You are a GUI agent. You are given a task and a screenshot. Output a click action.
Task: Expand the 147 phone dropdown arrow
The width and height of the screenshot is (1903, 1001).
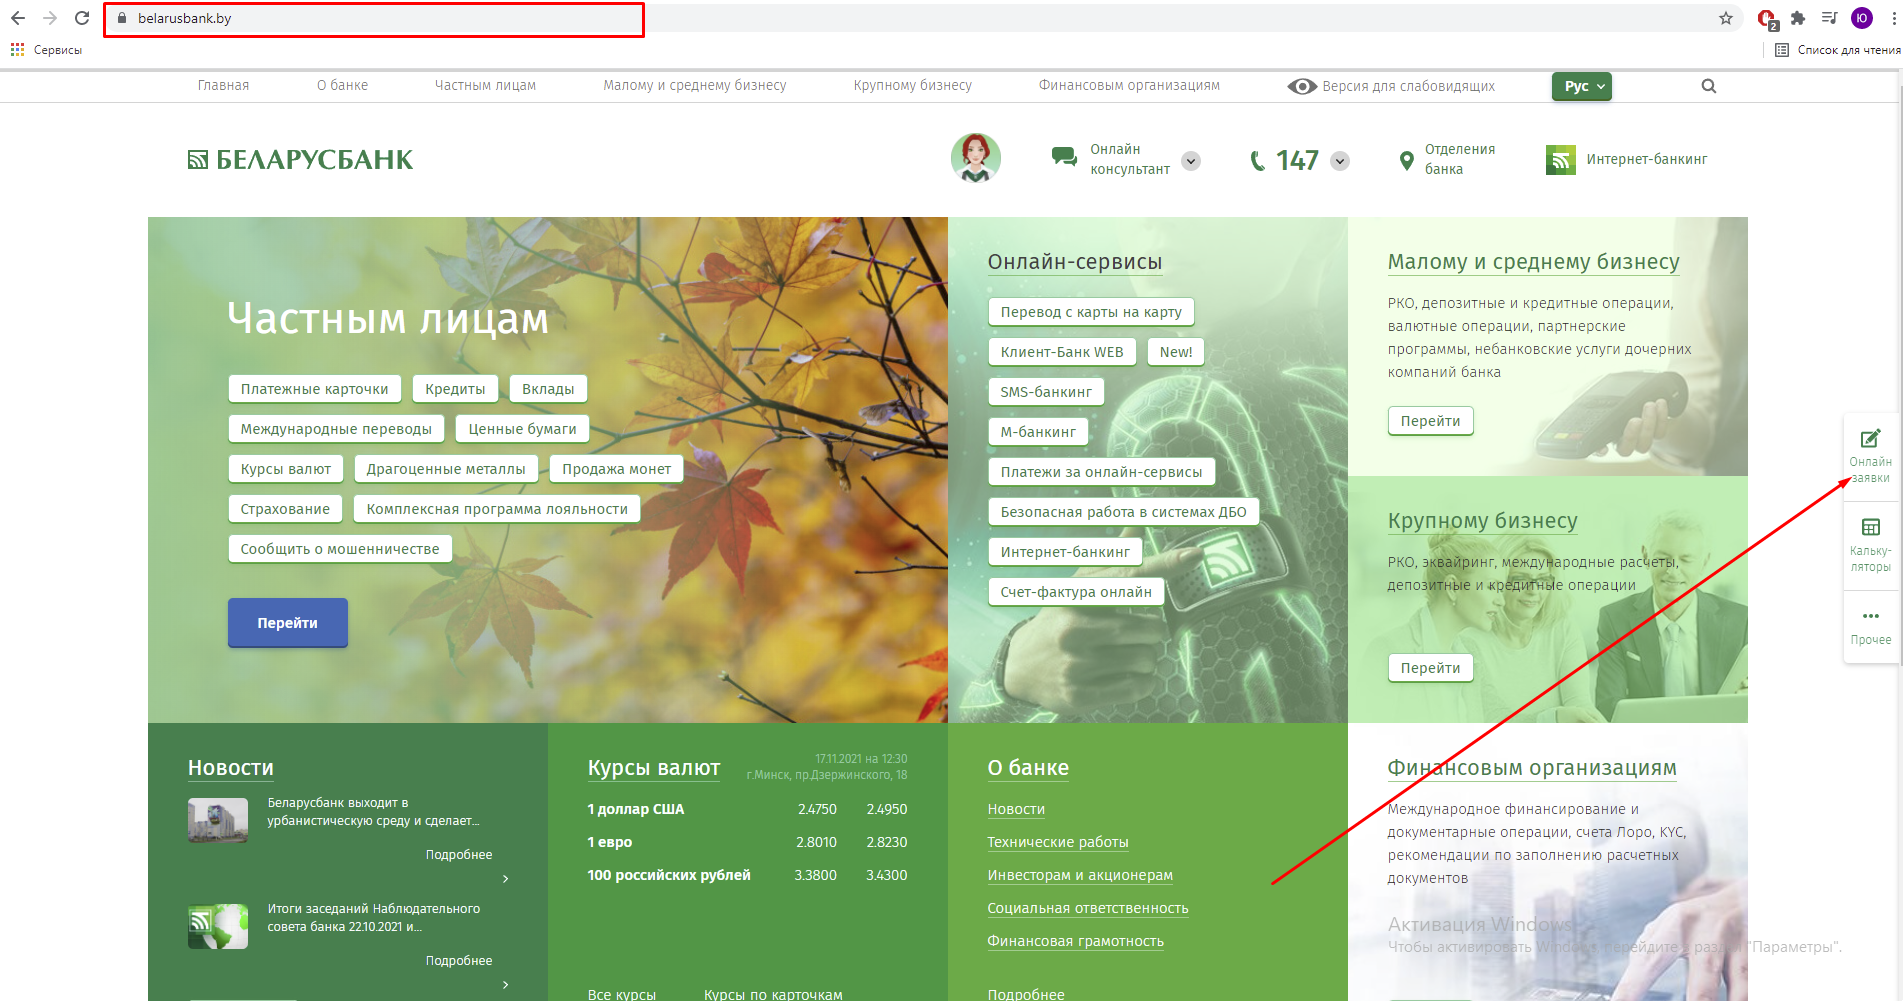pyautogui.click(x=1341, y=160)
